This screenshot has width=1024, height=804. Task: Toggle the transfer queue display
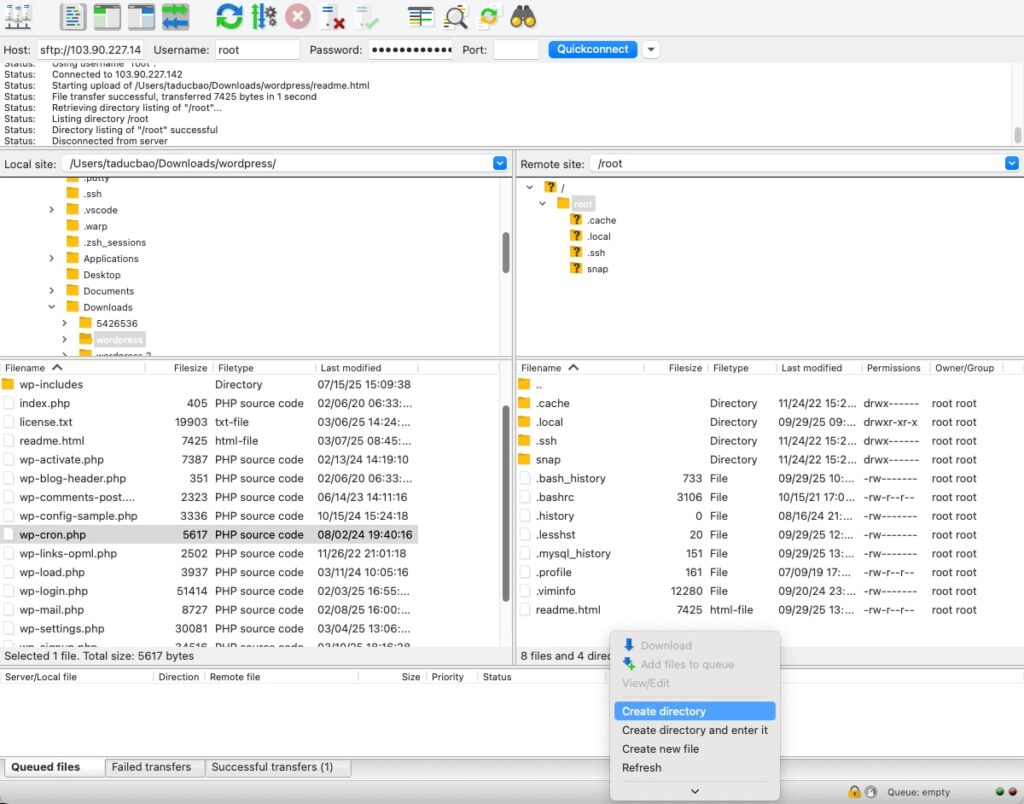coord(175,16)
